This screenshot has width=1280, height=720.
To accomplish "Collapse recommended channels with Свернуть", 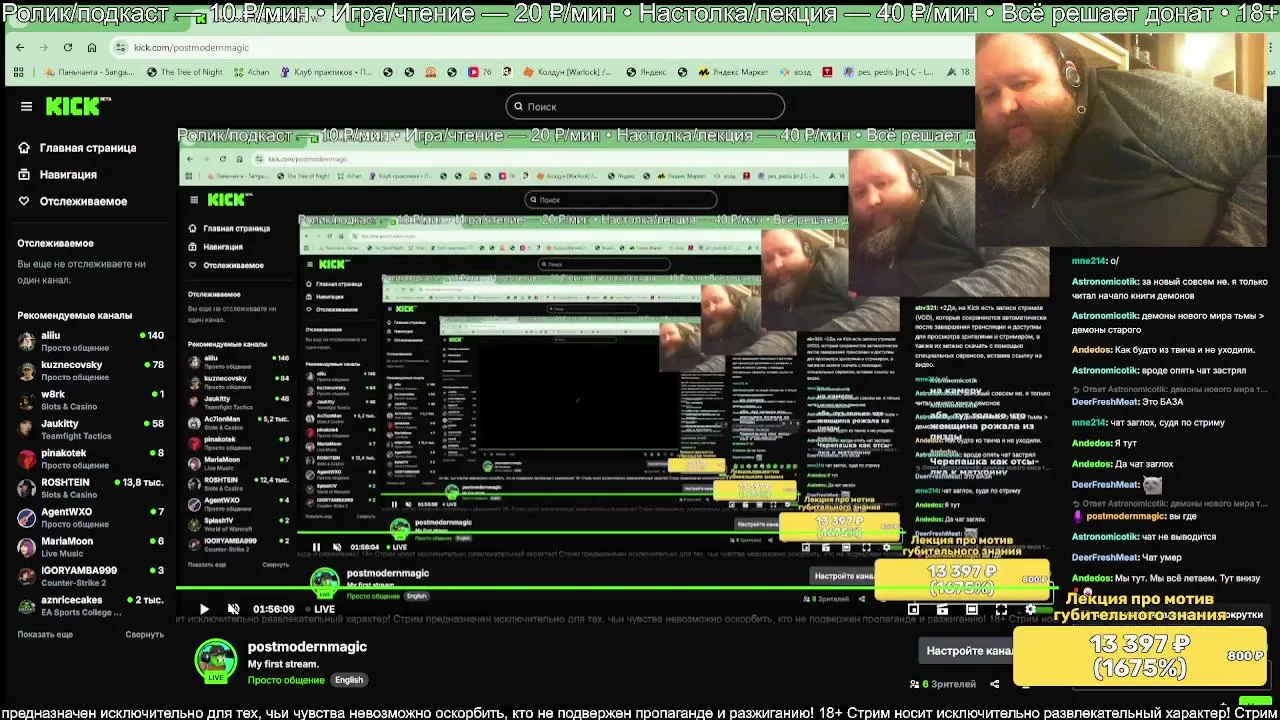I will click(x=144, y=634).
